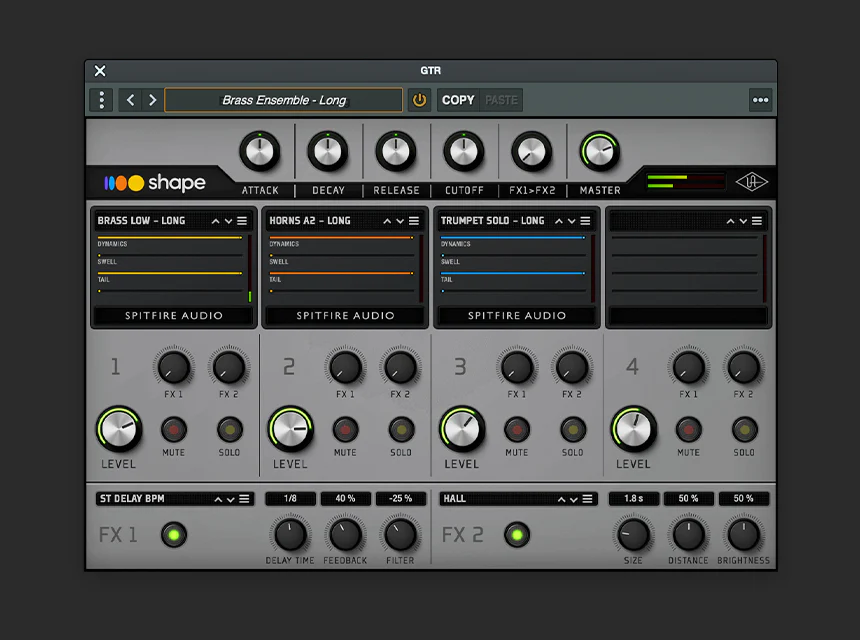Click the FEEDBACK knob
860x640 pixels.
(x=345, y=535)
